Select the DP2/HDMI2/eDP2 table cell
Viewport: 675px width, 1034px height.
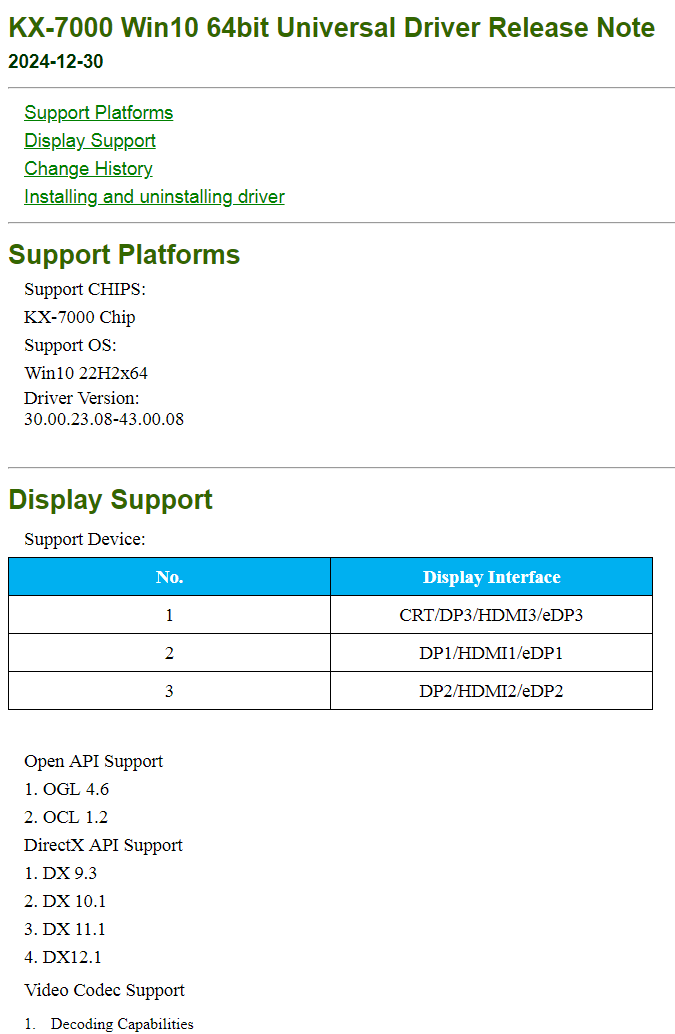[x=491, y=691]
